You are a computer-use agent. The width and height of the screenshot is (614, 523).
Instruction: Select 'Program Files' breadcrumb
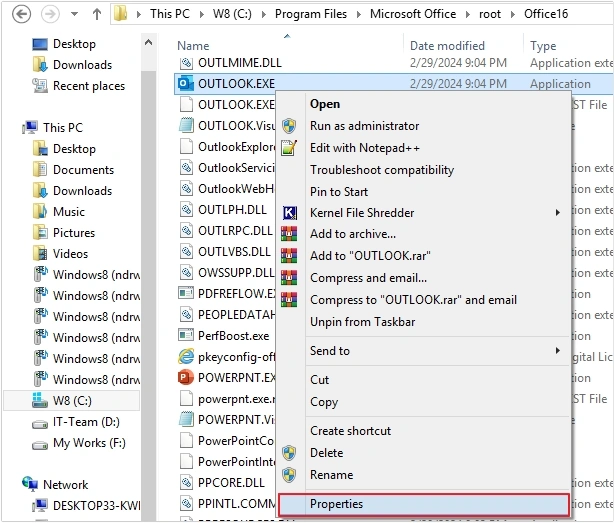coord(311,14)
